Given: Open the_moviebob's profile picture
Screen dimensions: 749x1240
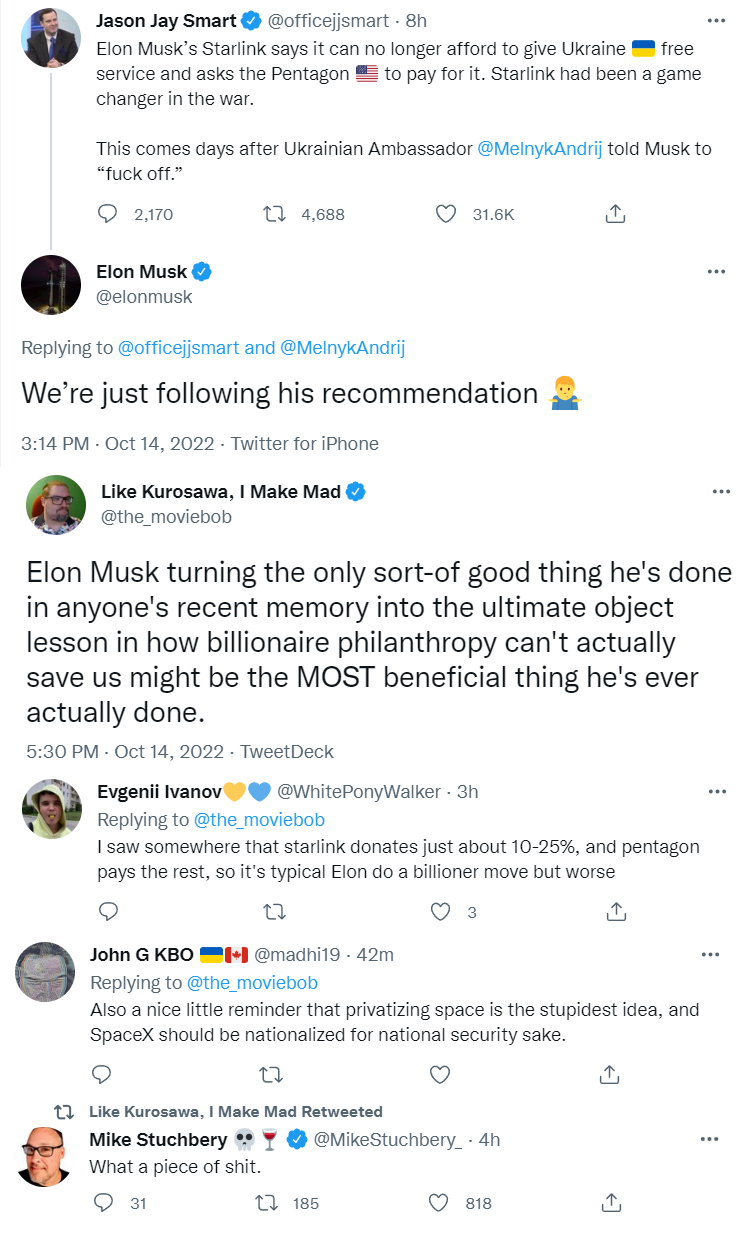Looking at the screenshot, I should pyautogui.click(x=56, y=505).
